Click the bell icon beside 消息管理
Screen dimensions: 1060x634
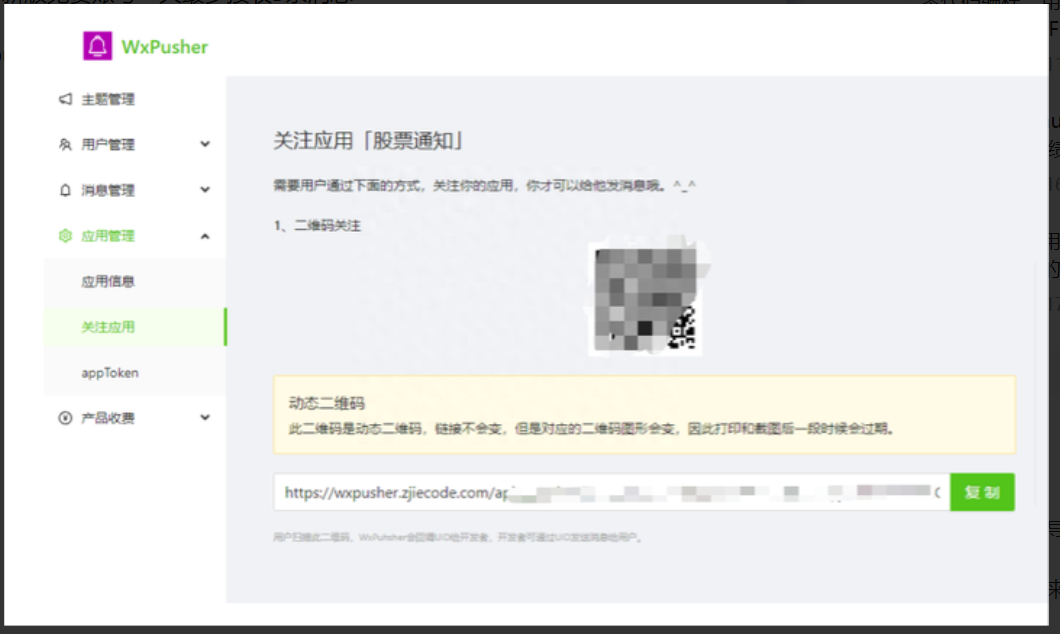(65, 190)
